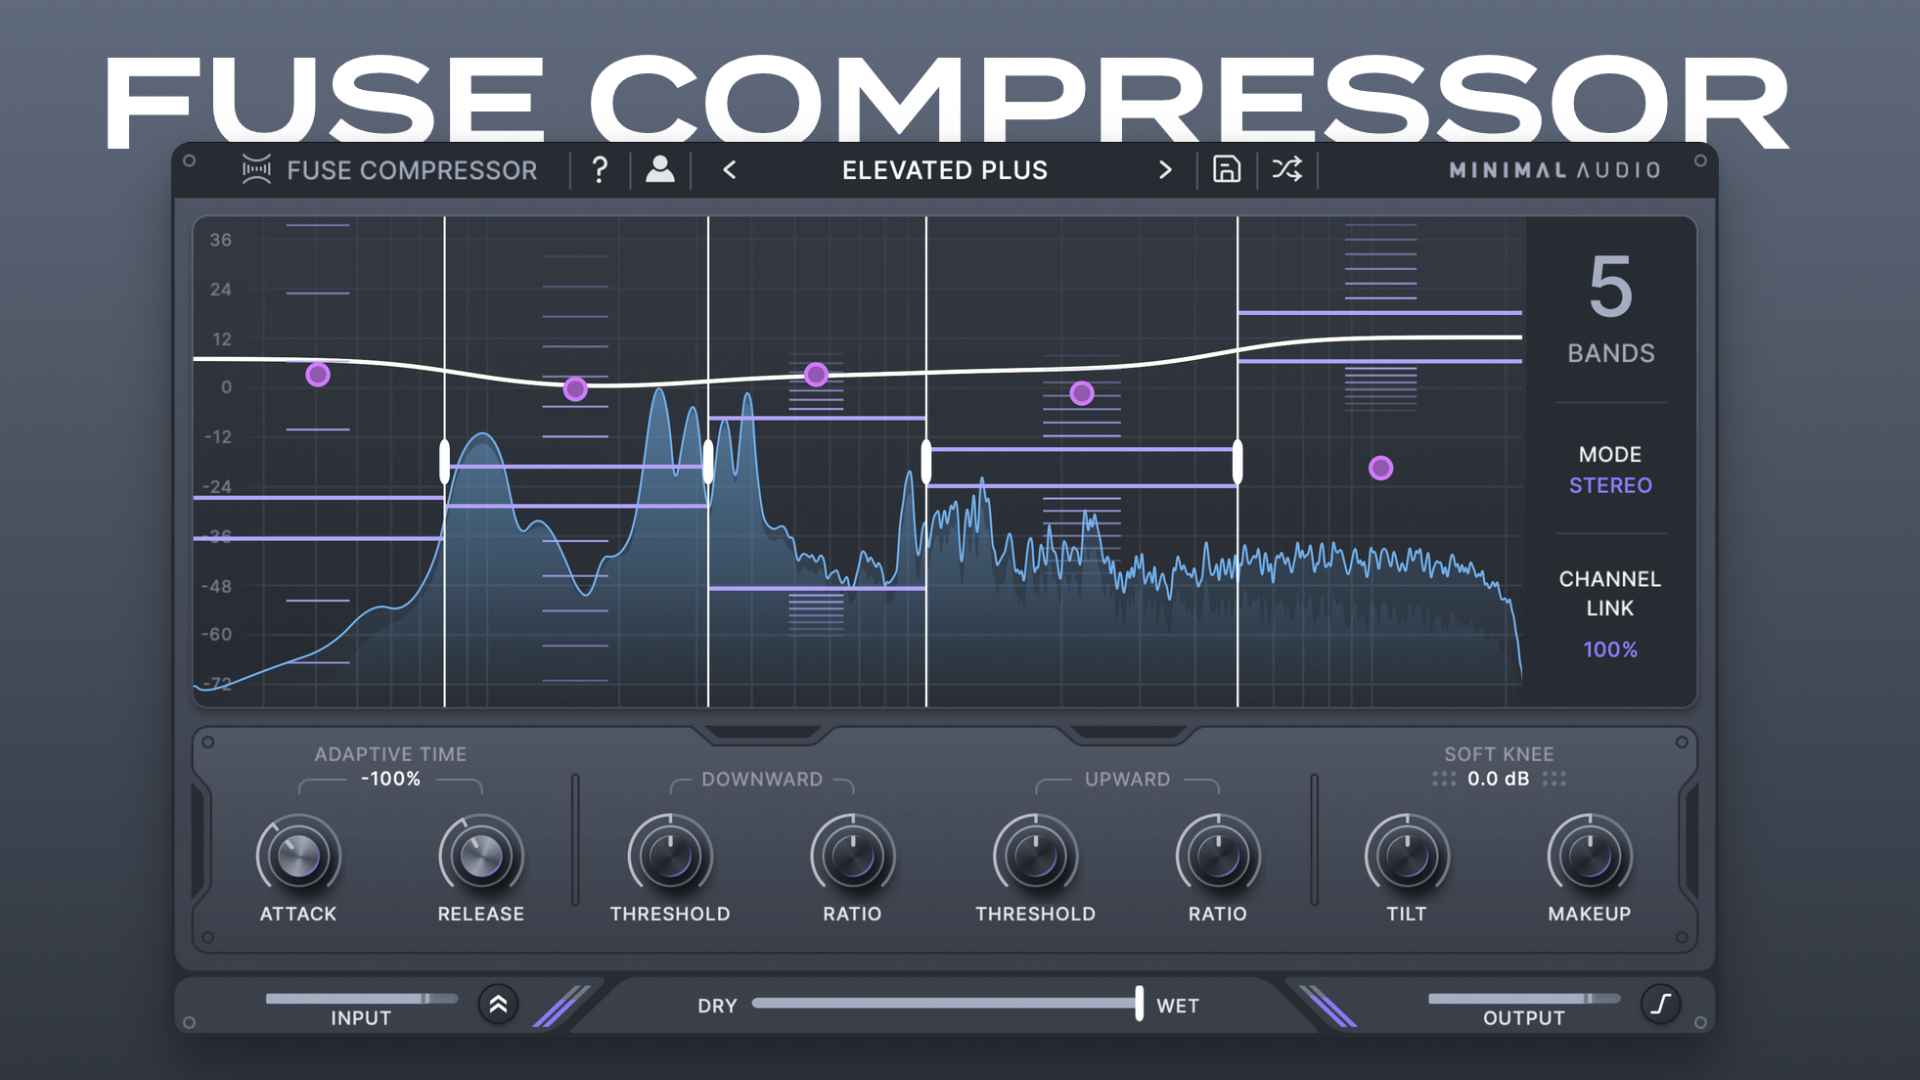
Task: Toggle the Adaptive Time setting
Action: tap(389, 780)
